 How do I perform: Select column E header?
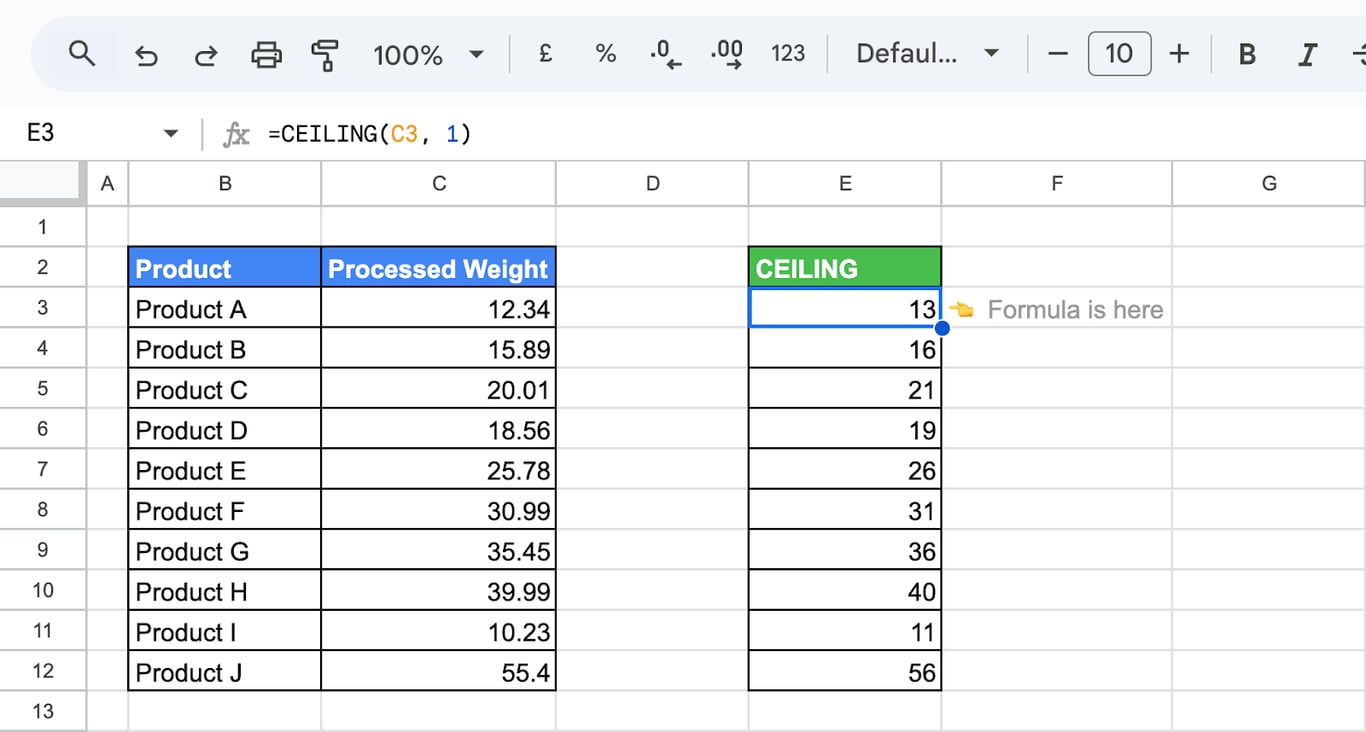[845, 184]
